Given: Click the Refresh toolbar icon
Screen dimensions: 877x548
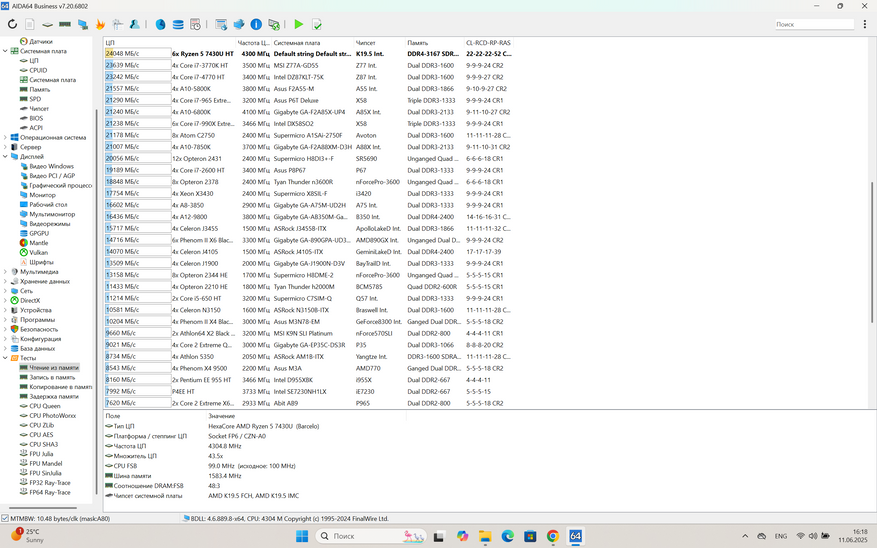Looking at the screenshot, I should [12, 24].
